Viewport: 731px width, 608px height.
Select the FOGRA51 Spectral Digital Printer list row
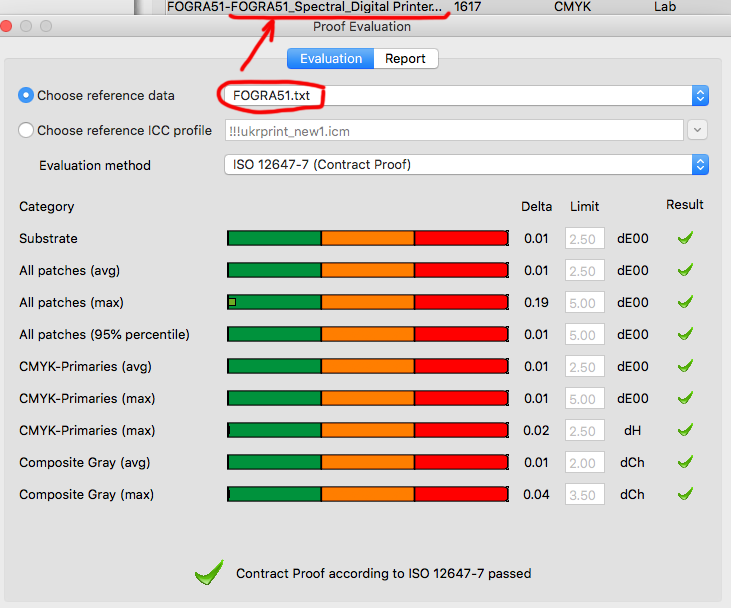coord(448,7)
